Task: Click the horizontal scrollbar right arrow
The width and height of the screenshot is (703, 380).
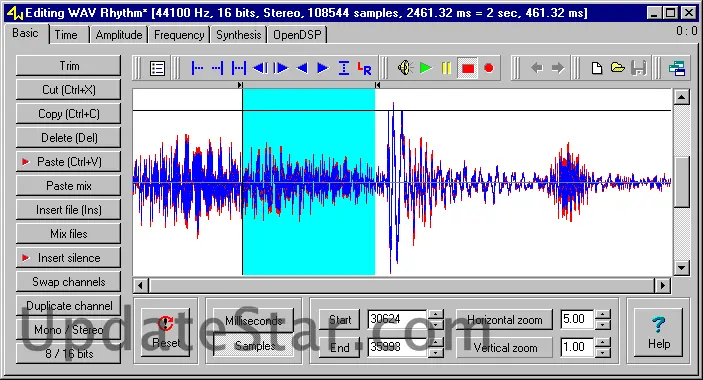Action: click(x=663, y=285)
